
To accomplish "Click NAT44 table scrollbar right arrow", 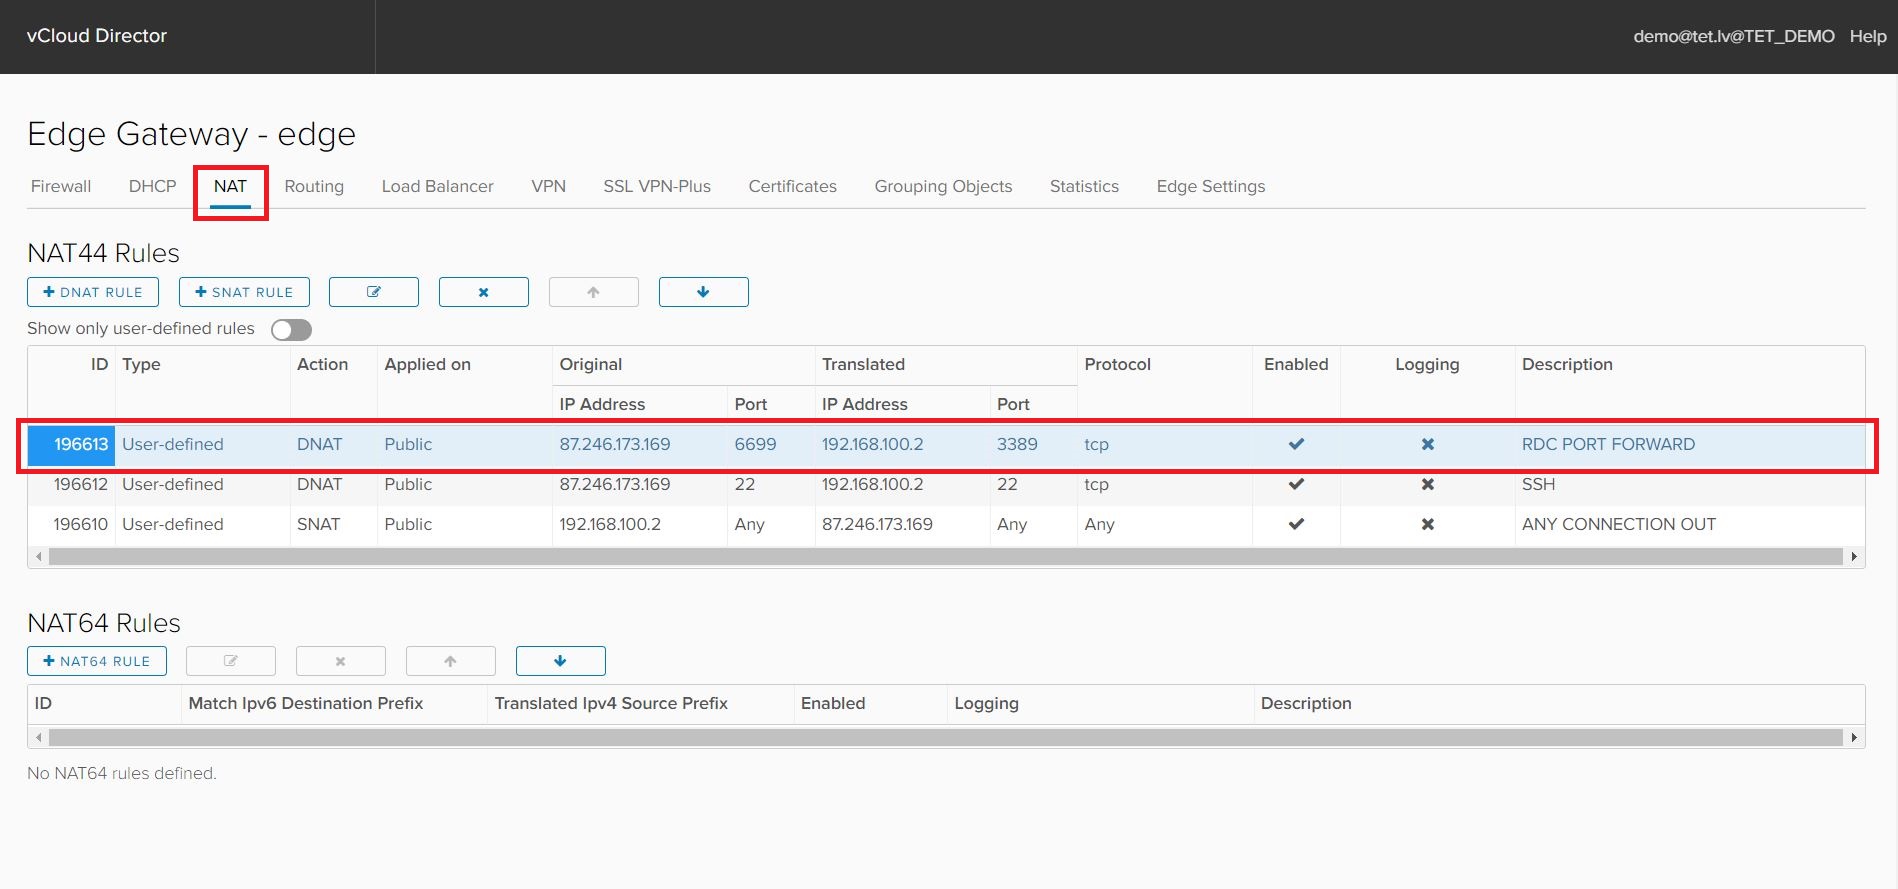I will (1854, 556).
